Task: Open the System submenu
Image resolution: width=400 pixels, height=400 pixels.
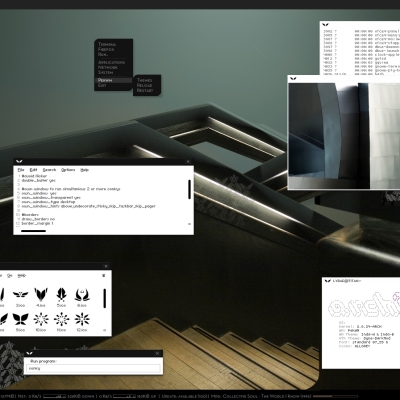Action: click(x=105, y=72)
